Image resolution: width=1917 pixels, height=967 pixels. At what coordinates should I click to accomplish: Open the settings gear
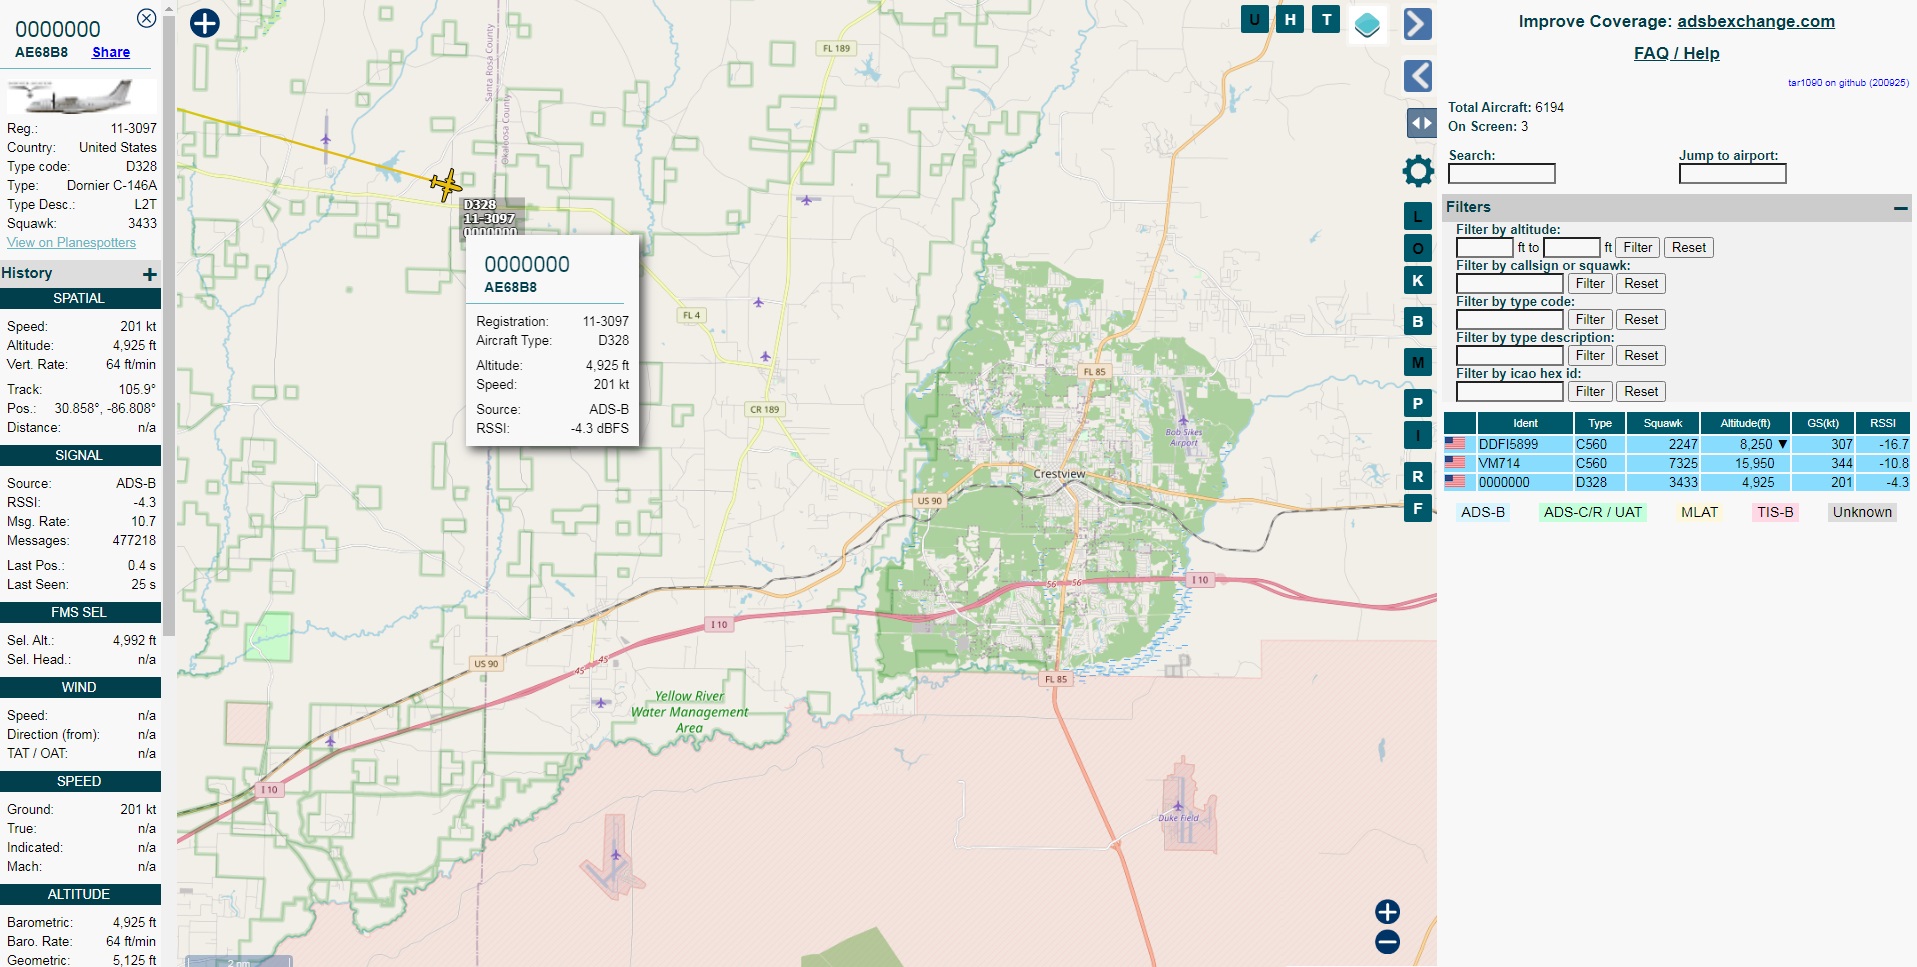coord(1418,171)
